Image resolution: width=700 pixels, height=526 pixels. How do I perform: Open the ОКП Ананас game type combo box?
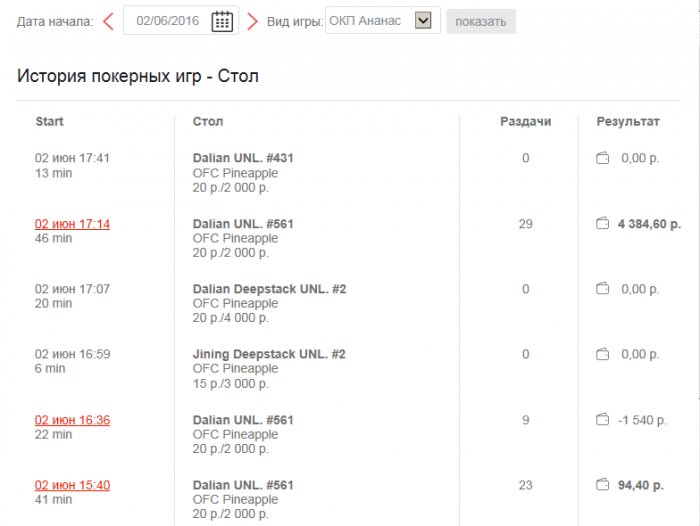click(370, 21)
